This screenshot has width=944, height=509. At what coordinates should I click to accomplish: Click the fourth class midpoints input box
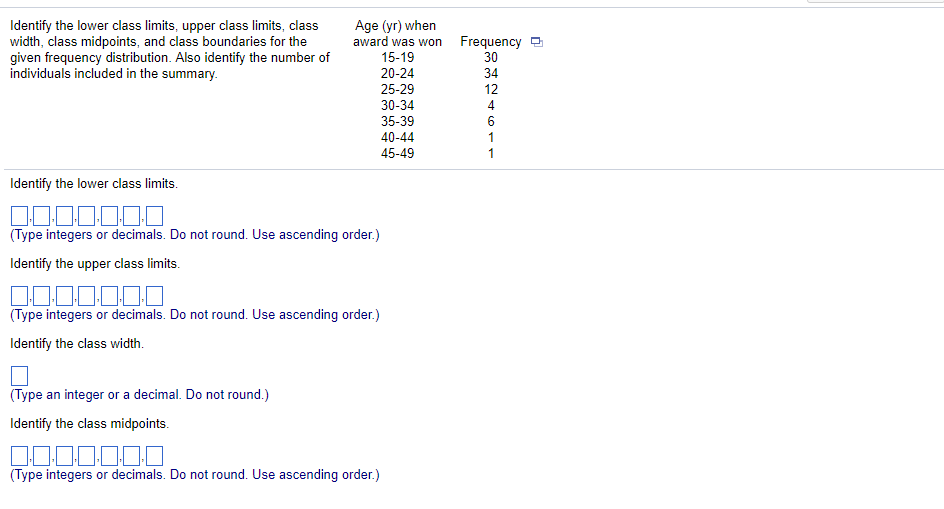(x=87, y=456)
